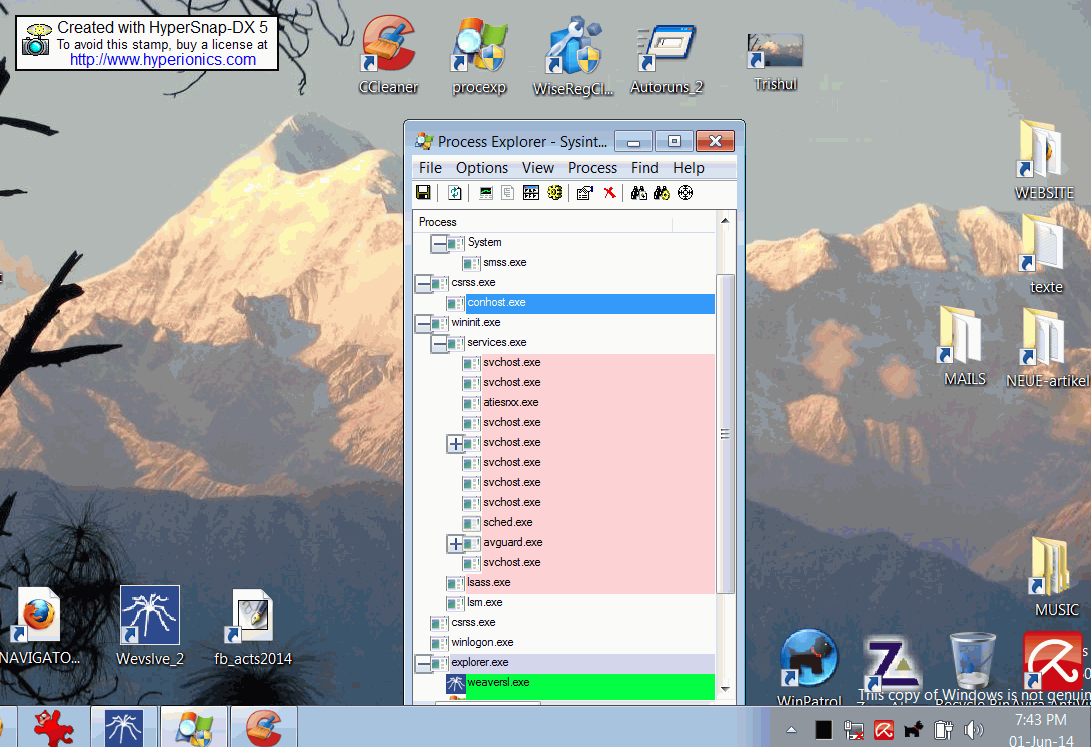This screenshot has width=1091, height=747.
Task: Click the binoculars with gear icon
Action: click(662, 193)
